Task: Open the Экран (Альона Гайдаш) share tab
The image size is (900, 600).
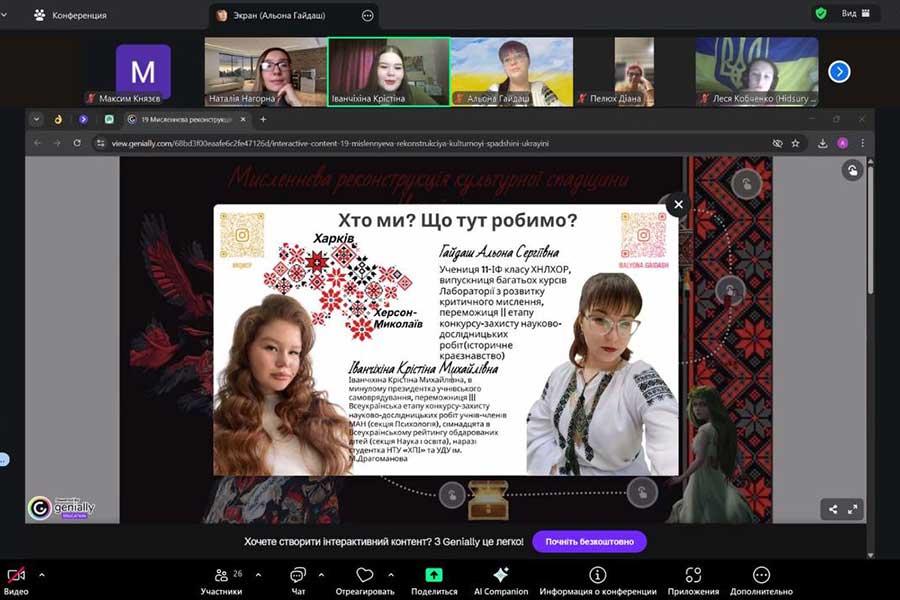Action: click(278, 16)
